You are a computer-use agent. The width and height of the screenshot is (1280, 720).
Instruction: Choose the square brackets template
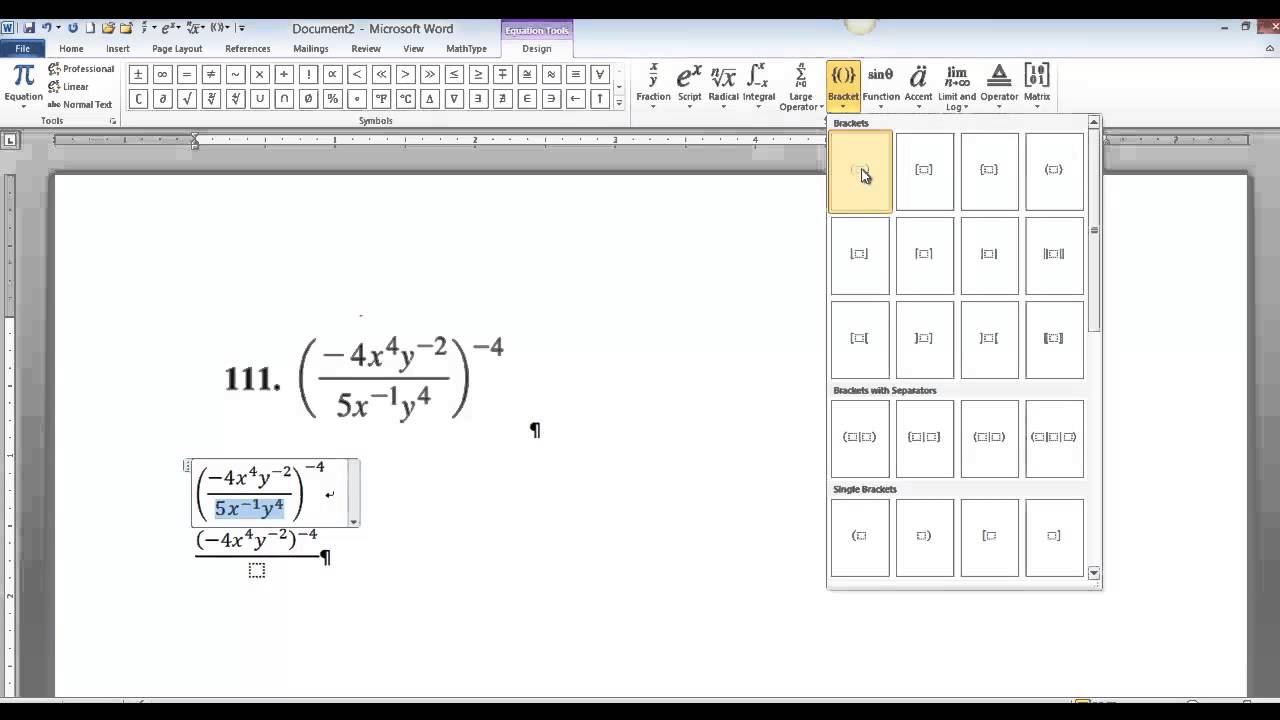point(924,171)
